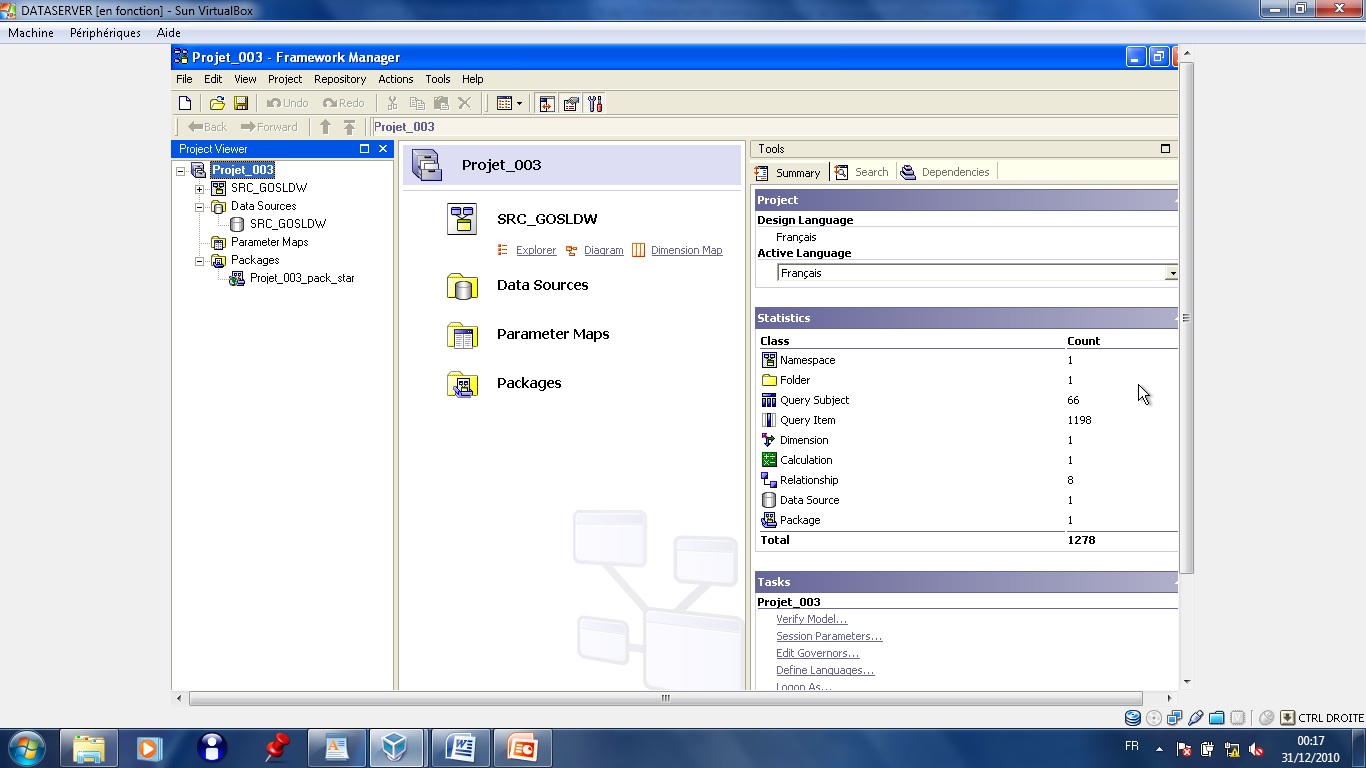Image resolution: width=1366 pixels, height=768 pixels.
Task: Click the horizontal scrollbar at bottom
Action: pyautogui.click(x=665, y=699)
